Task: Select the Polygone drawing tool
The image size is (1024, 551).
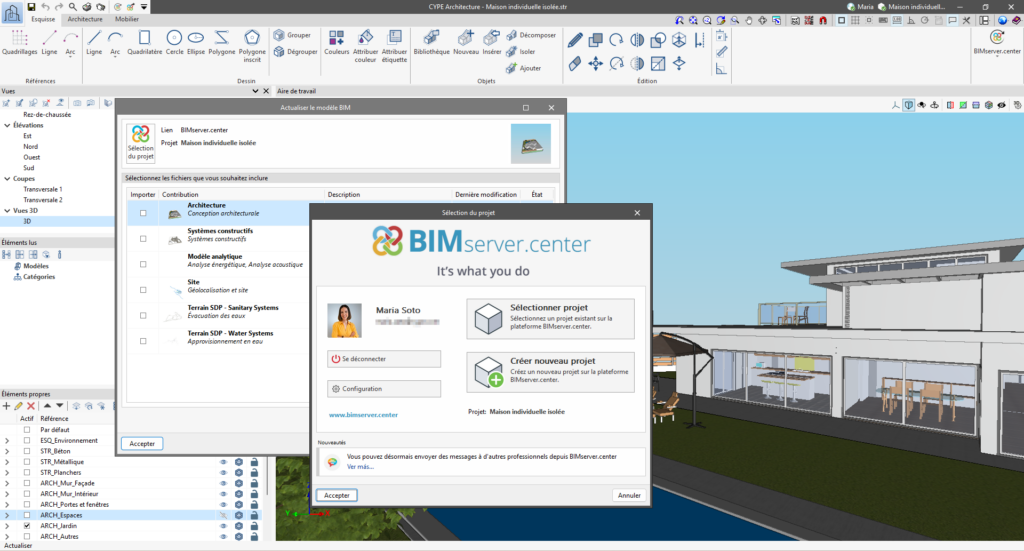Action: point(221,42)
